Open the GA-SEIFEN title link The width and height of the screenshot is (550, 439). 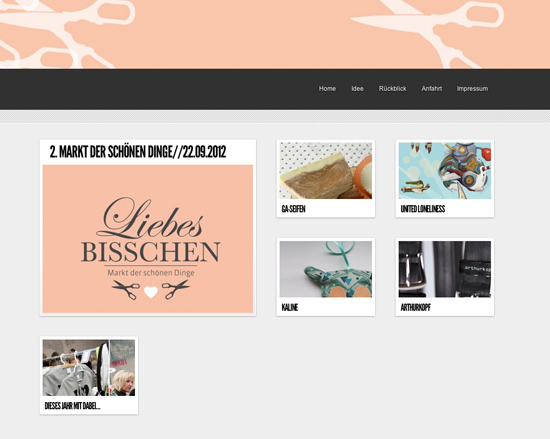click(x=294, y=209)
